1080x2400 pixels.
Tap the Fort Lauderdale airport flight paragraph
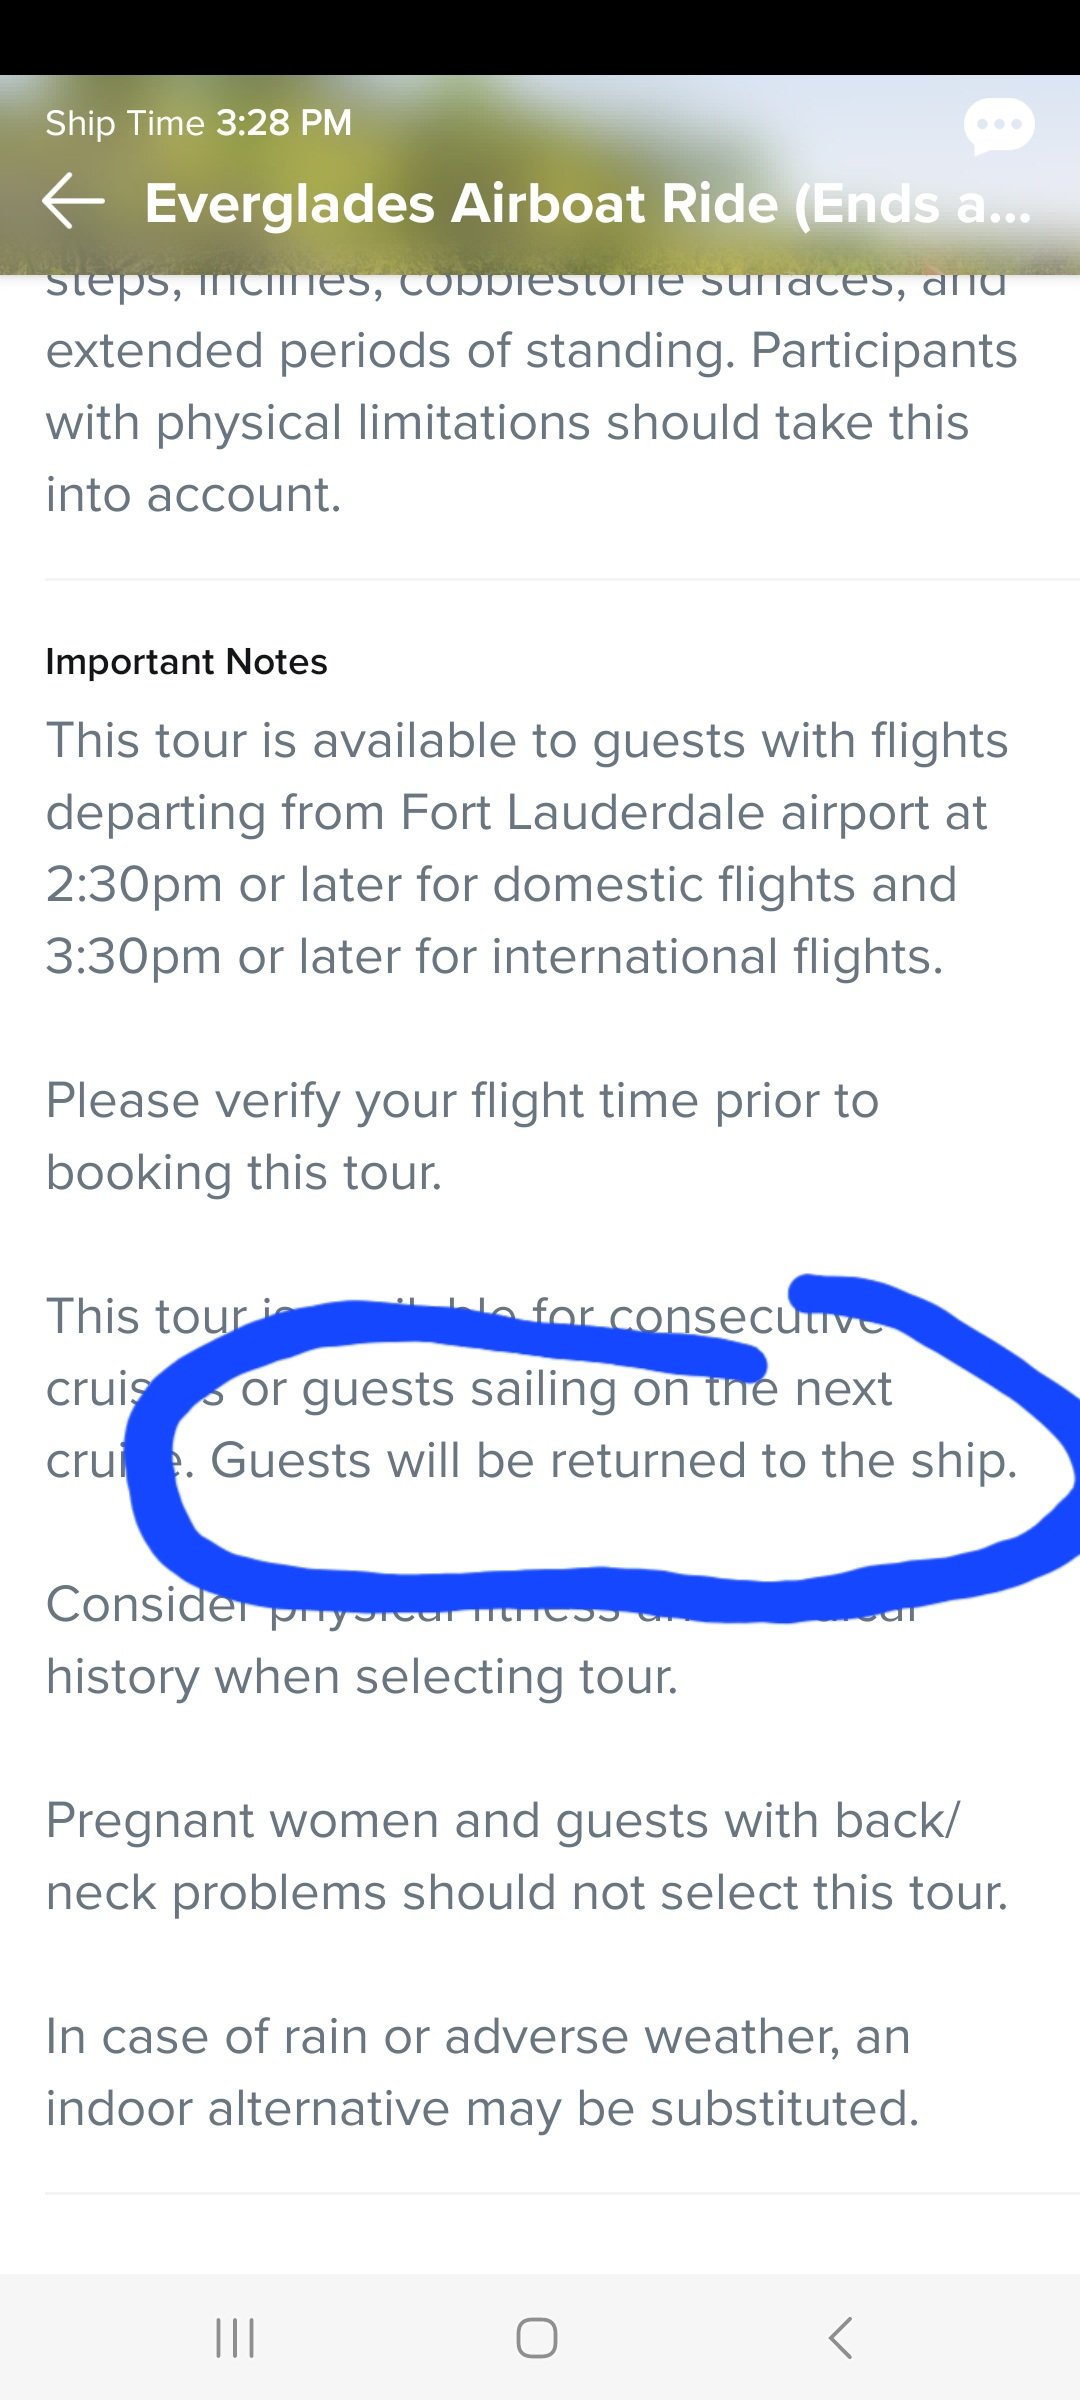[527, 848]
